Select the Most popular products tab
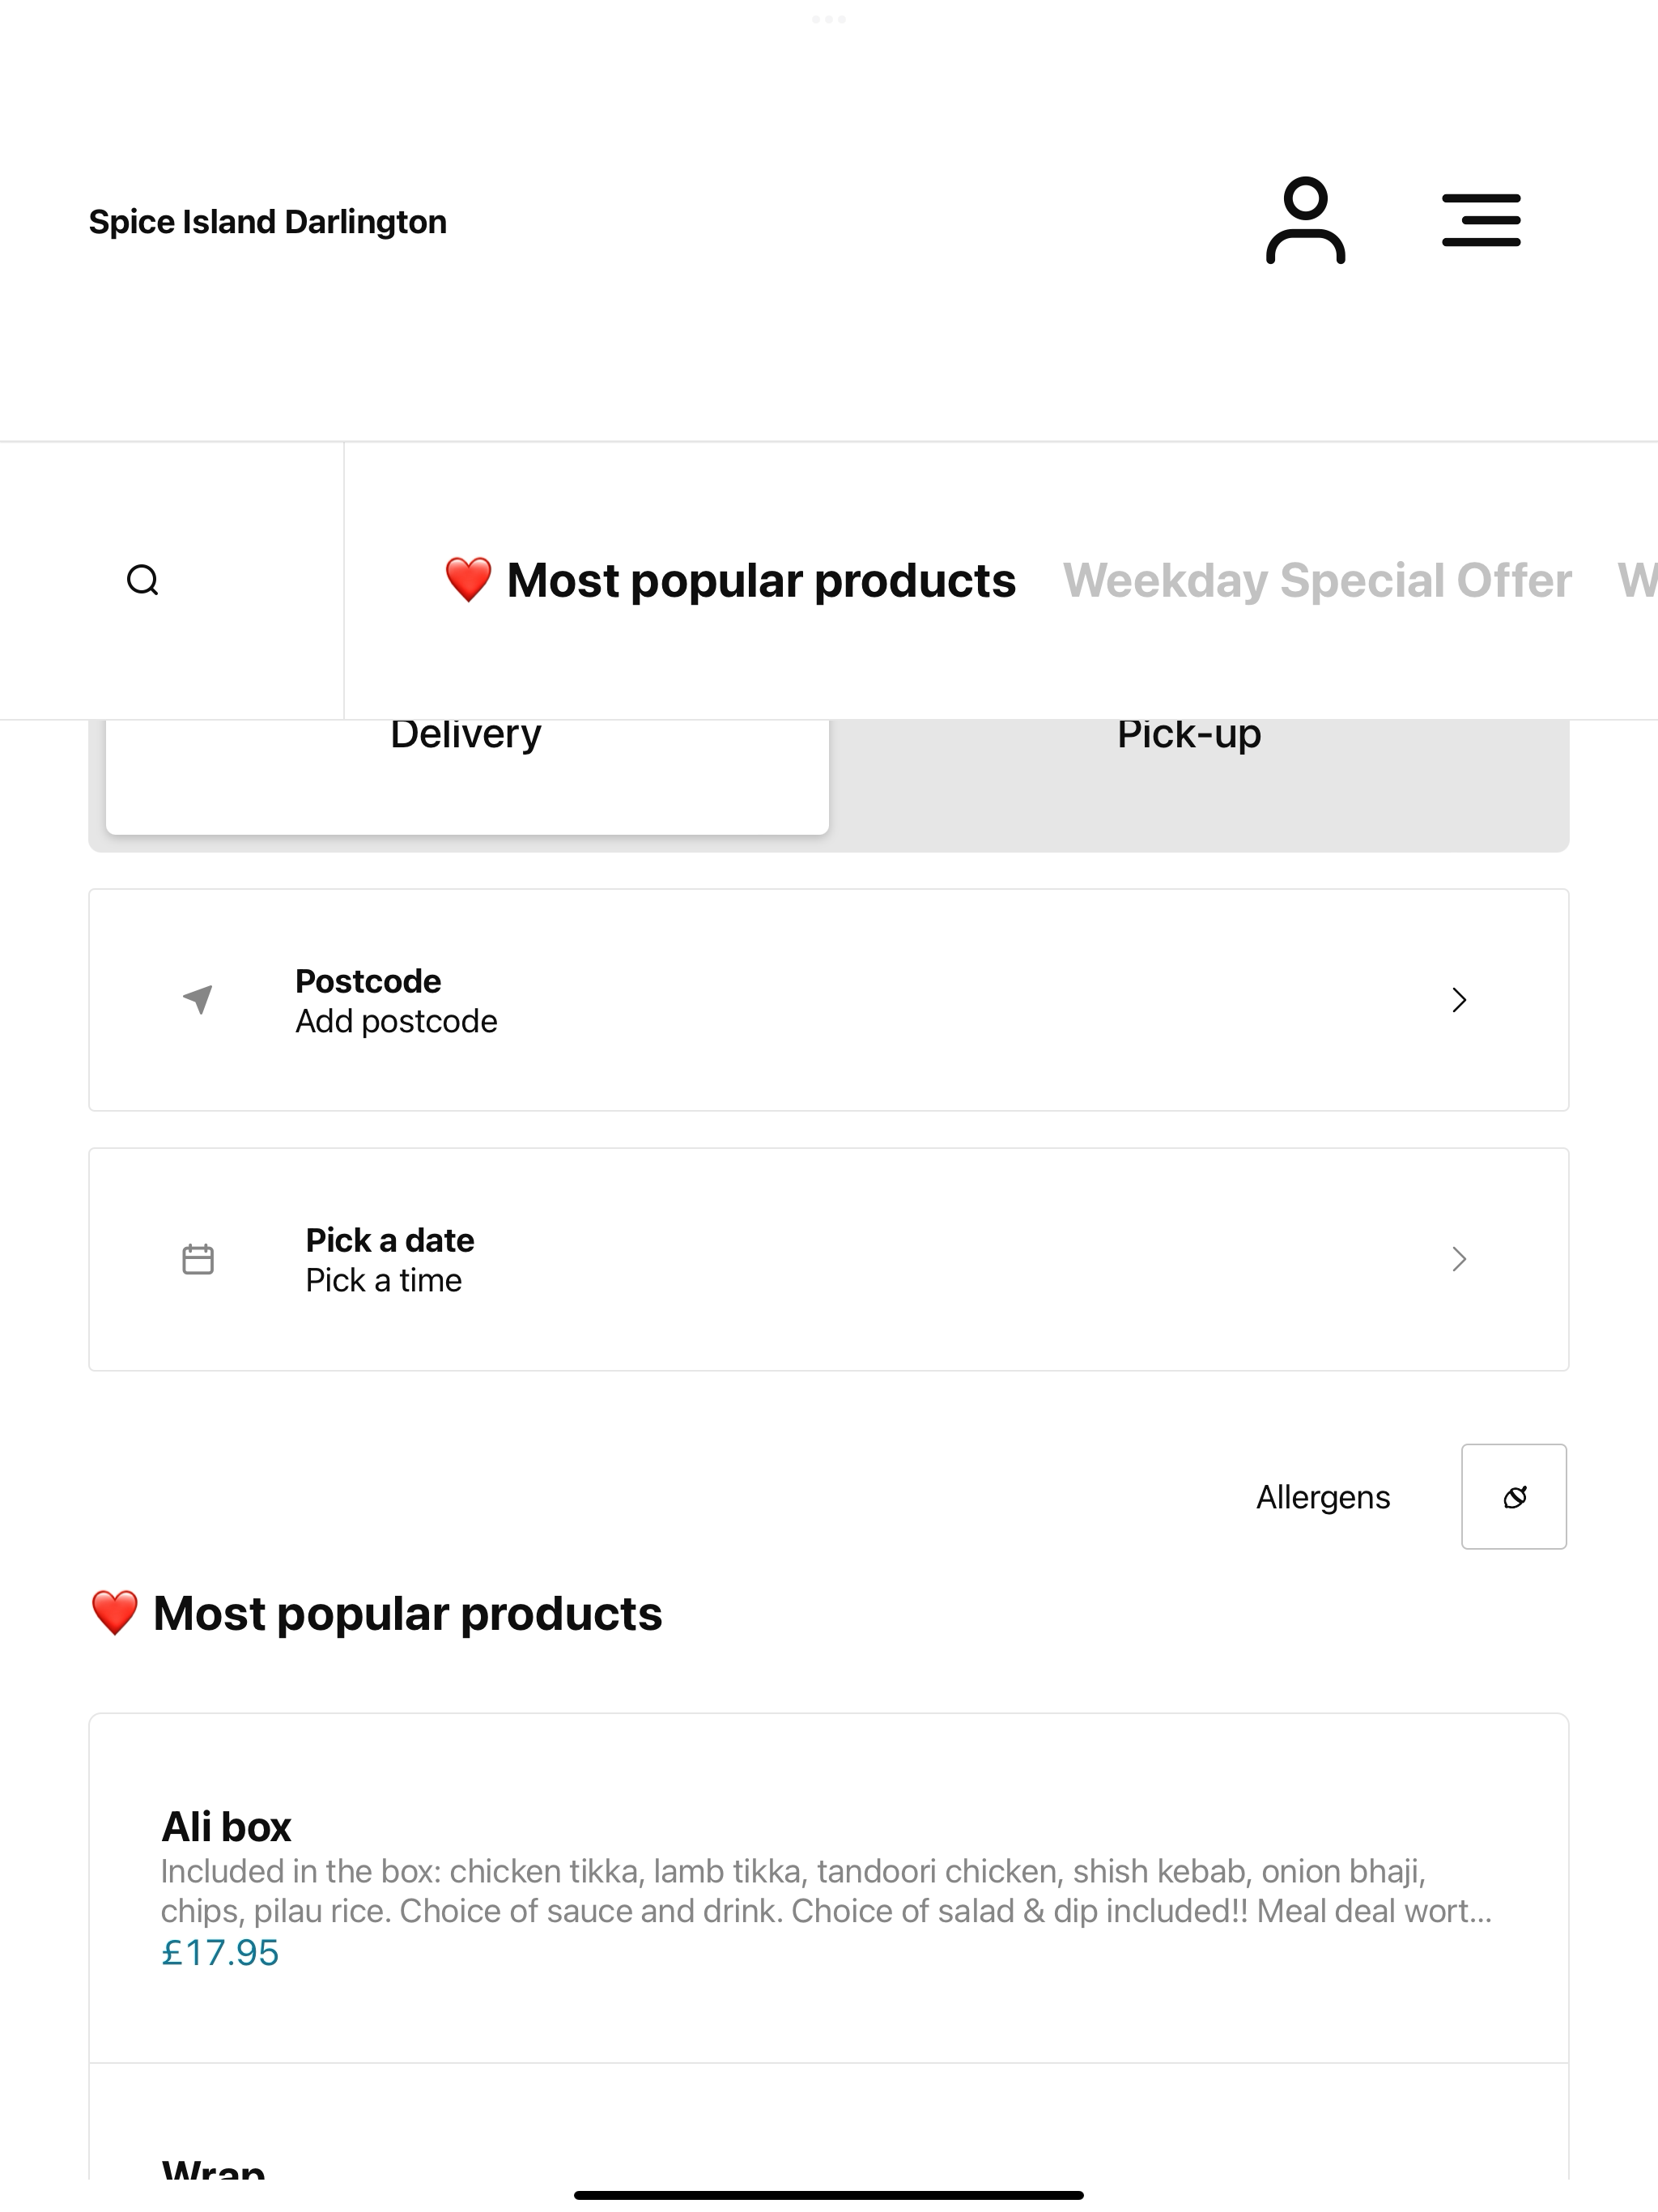Screen dimensions: 1658x2212 730,580
